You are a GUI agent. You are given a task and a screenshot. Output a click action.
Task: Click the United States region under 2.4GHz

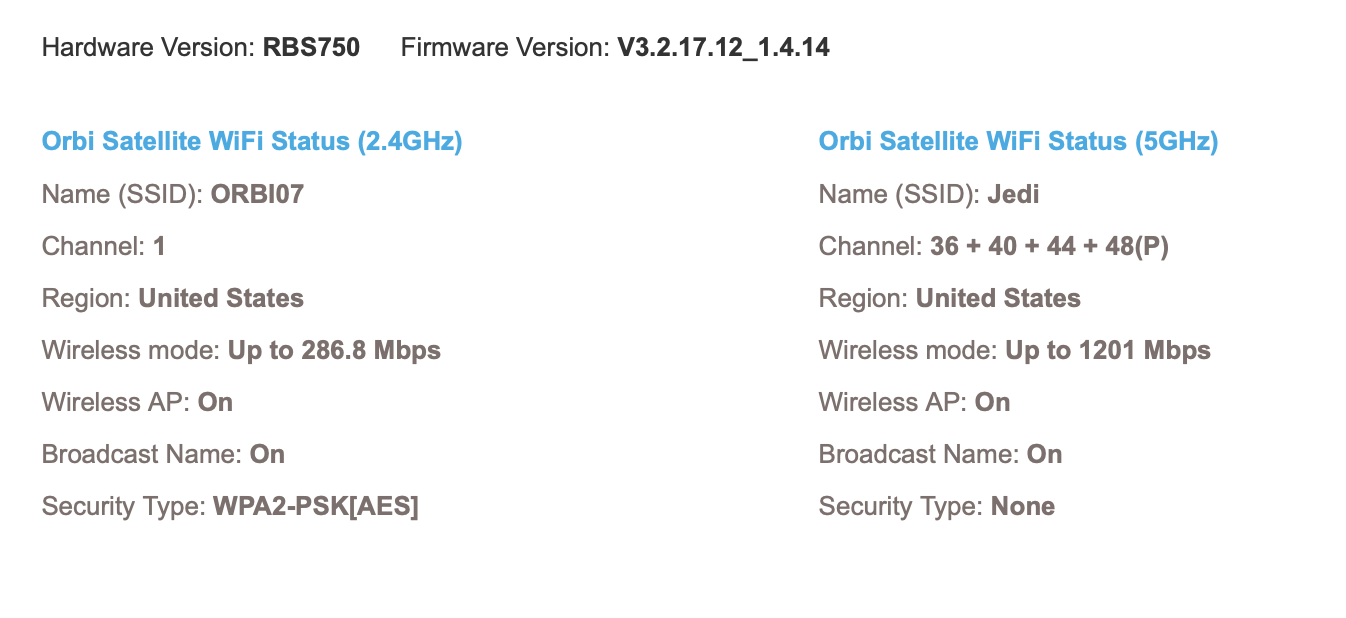221,298
